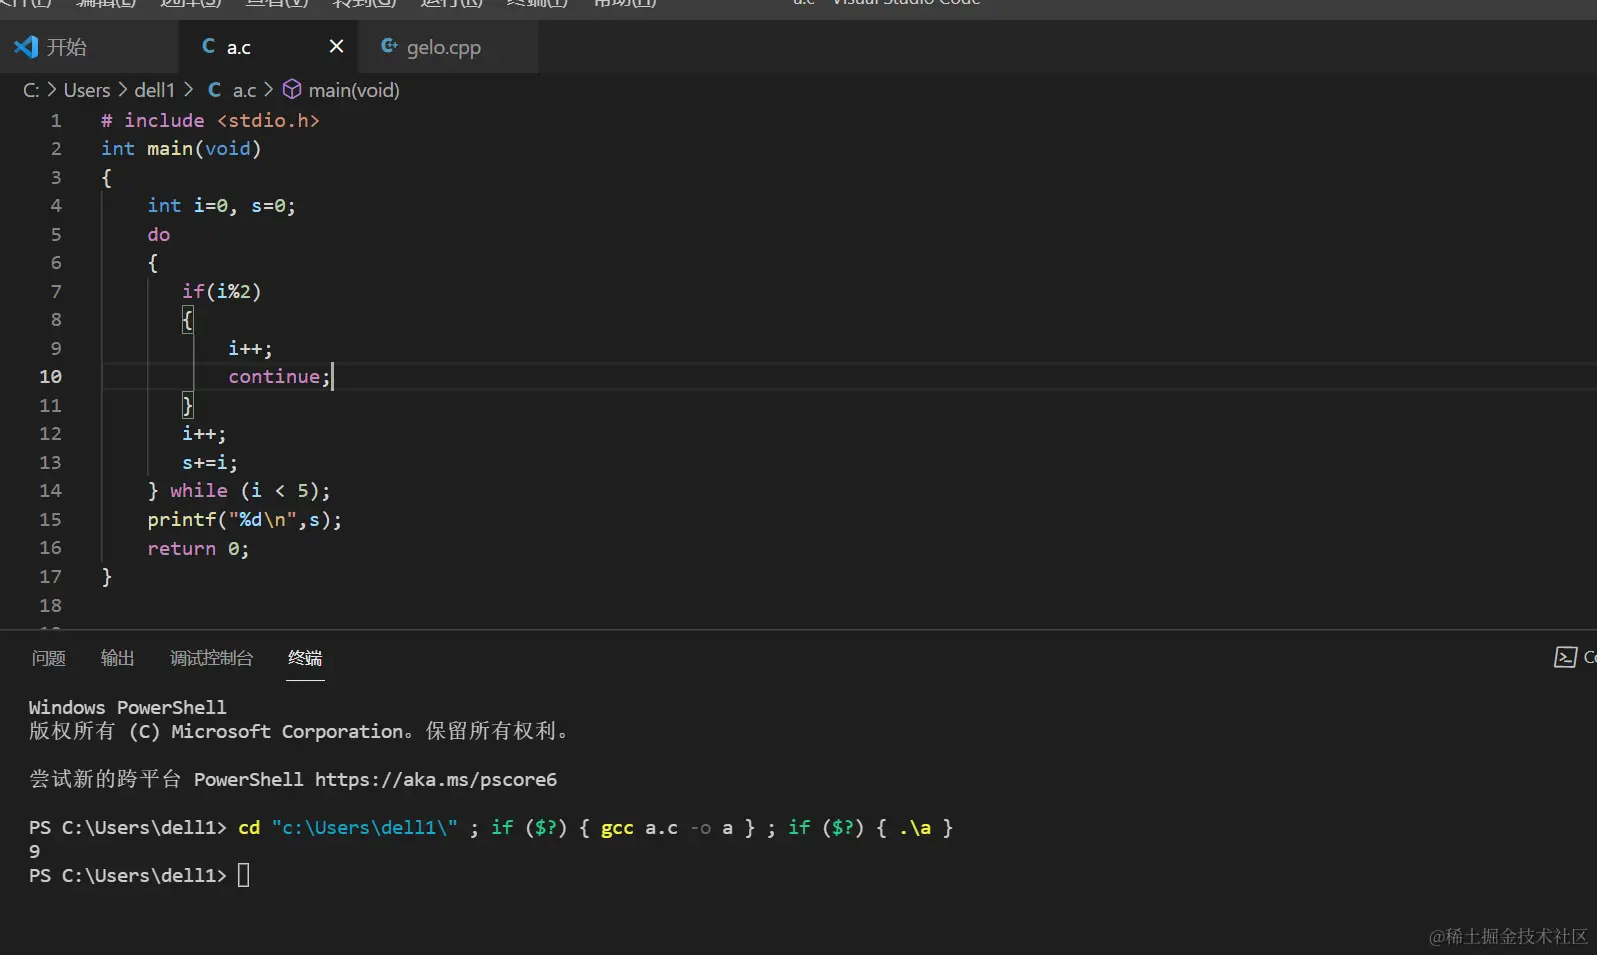Click line number 7 in the gutter

[x=56, y=291]
